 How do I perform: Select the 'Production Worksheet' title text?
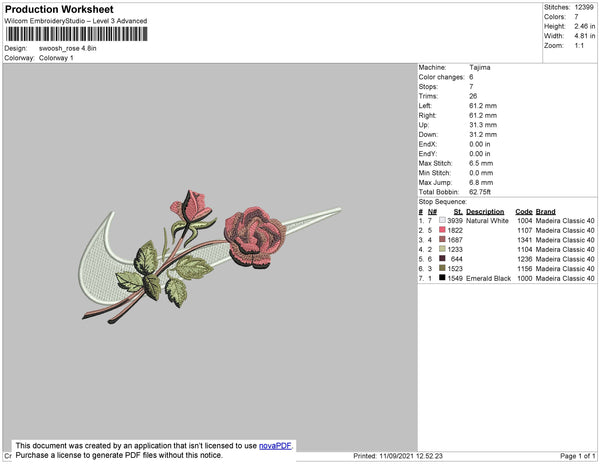[x=59, y=10]
